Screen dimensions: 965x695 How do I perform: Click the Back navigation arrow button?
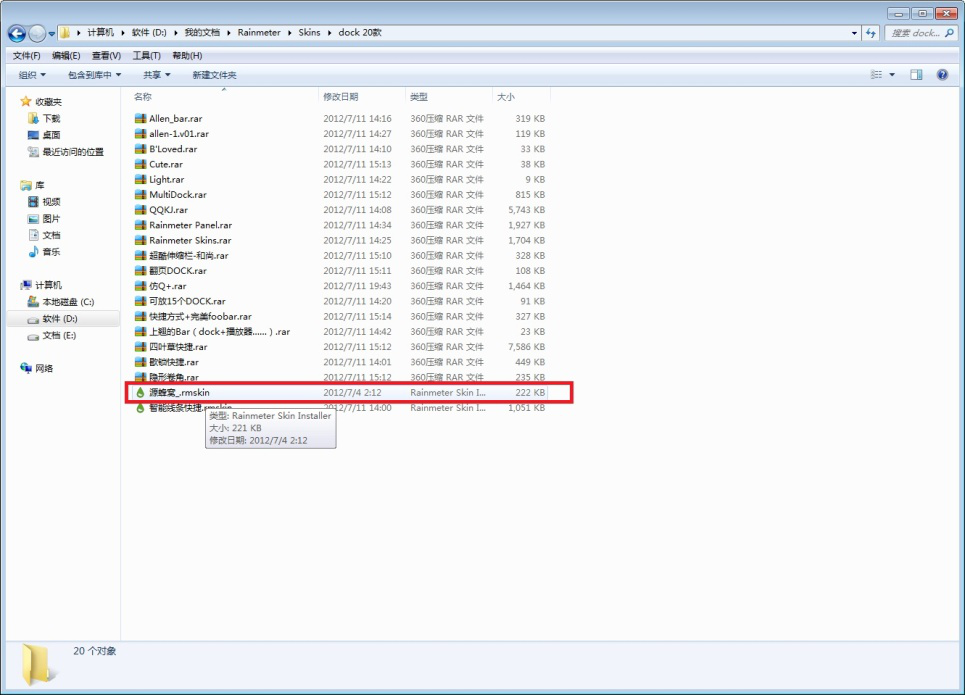tap(17, 33)
